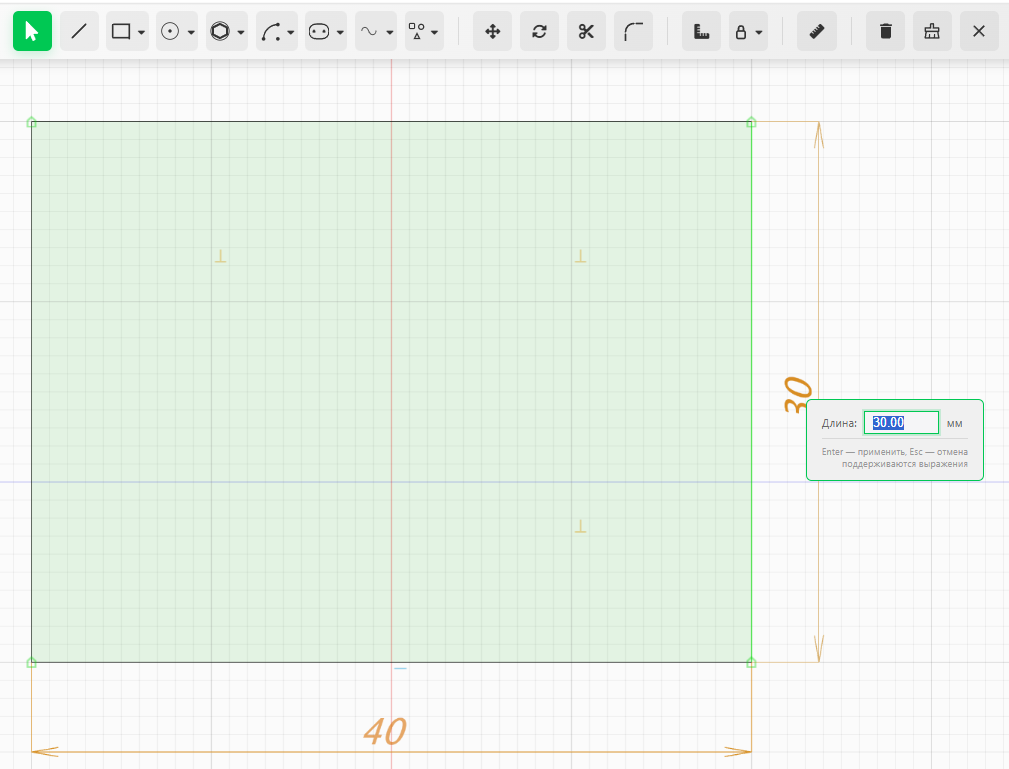Image resolution: width=1009 pixels, height=769 pixels.
Task: Select the rectangle's top-left corner point
Action: [32, 122]
